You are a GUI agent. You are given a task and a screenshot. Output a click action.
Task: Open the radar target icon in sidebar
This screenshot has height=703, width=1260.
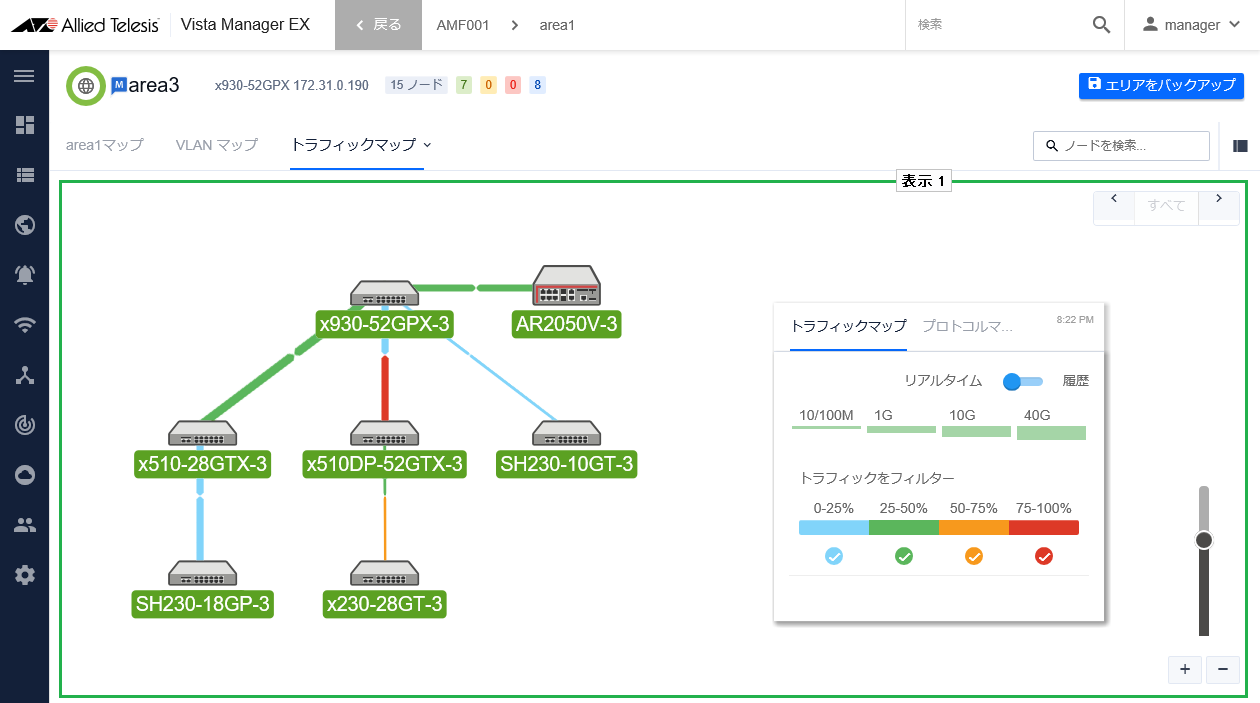24,425
